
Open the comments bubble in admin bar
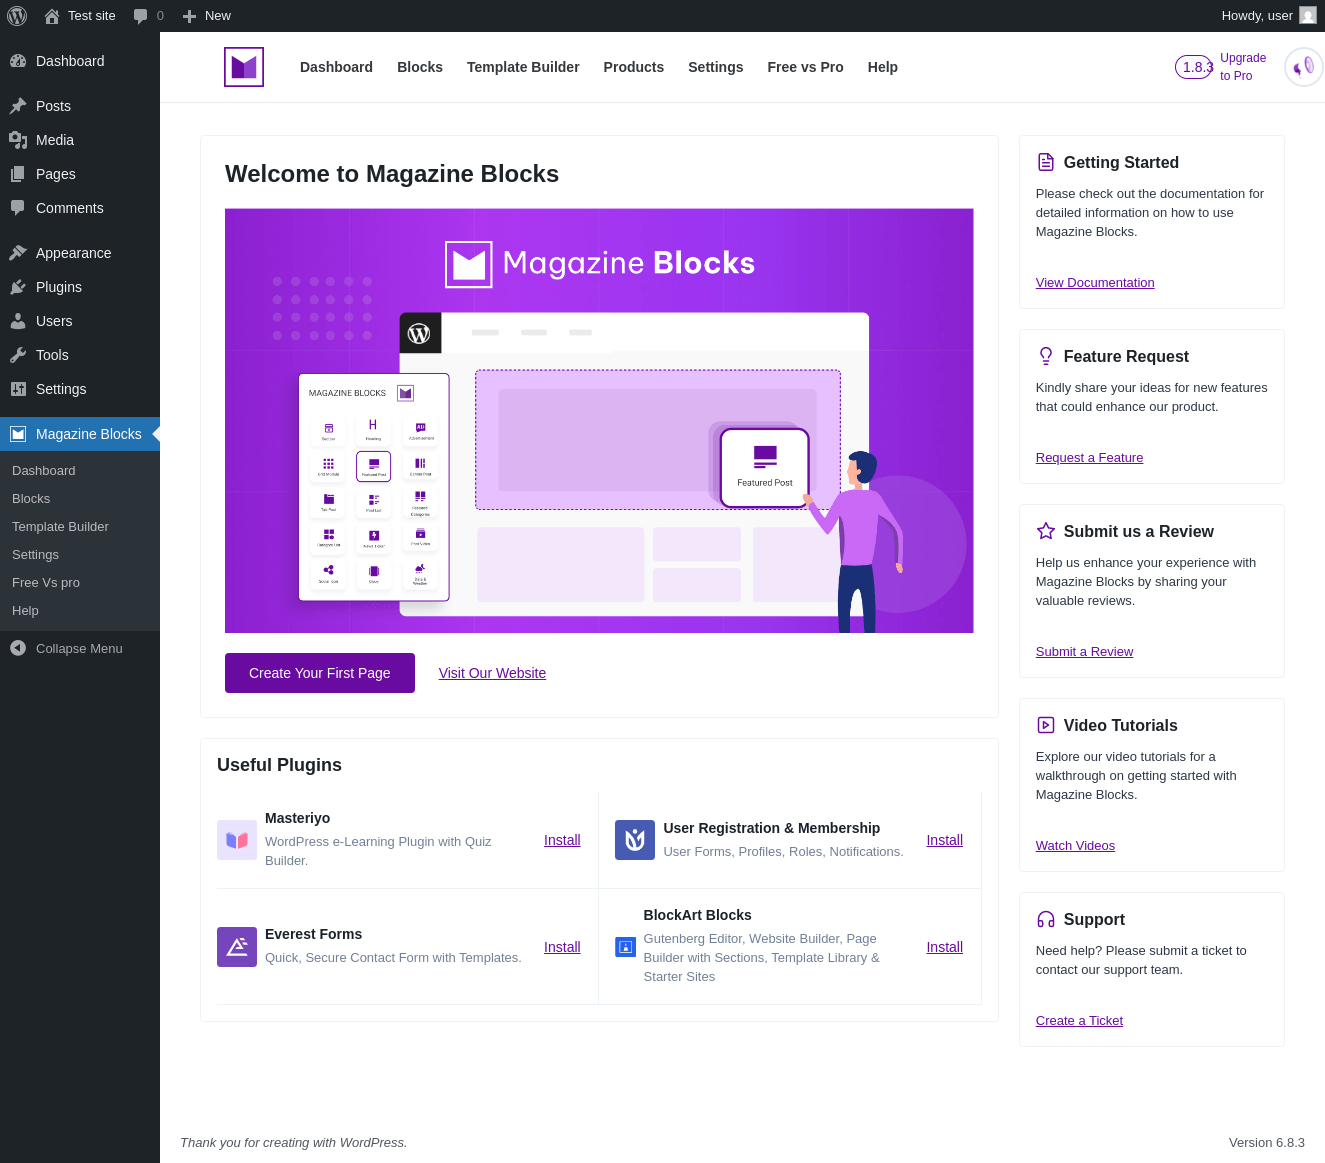coord(141,16)
